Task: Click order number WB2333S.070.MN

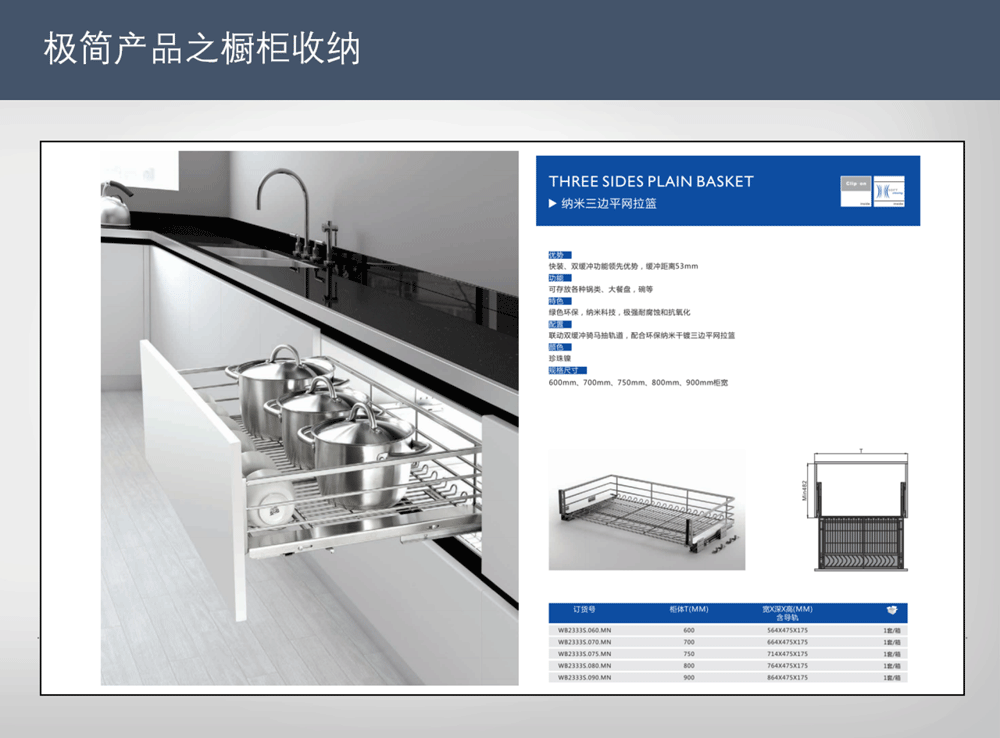Action: point(584,642)
